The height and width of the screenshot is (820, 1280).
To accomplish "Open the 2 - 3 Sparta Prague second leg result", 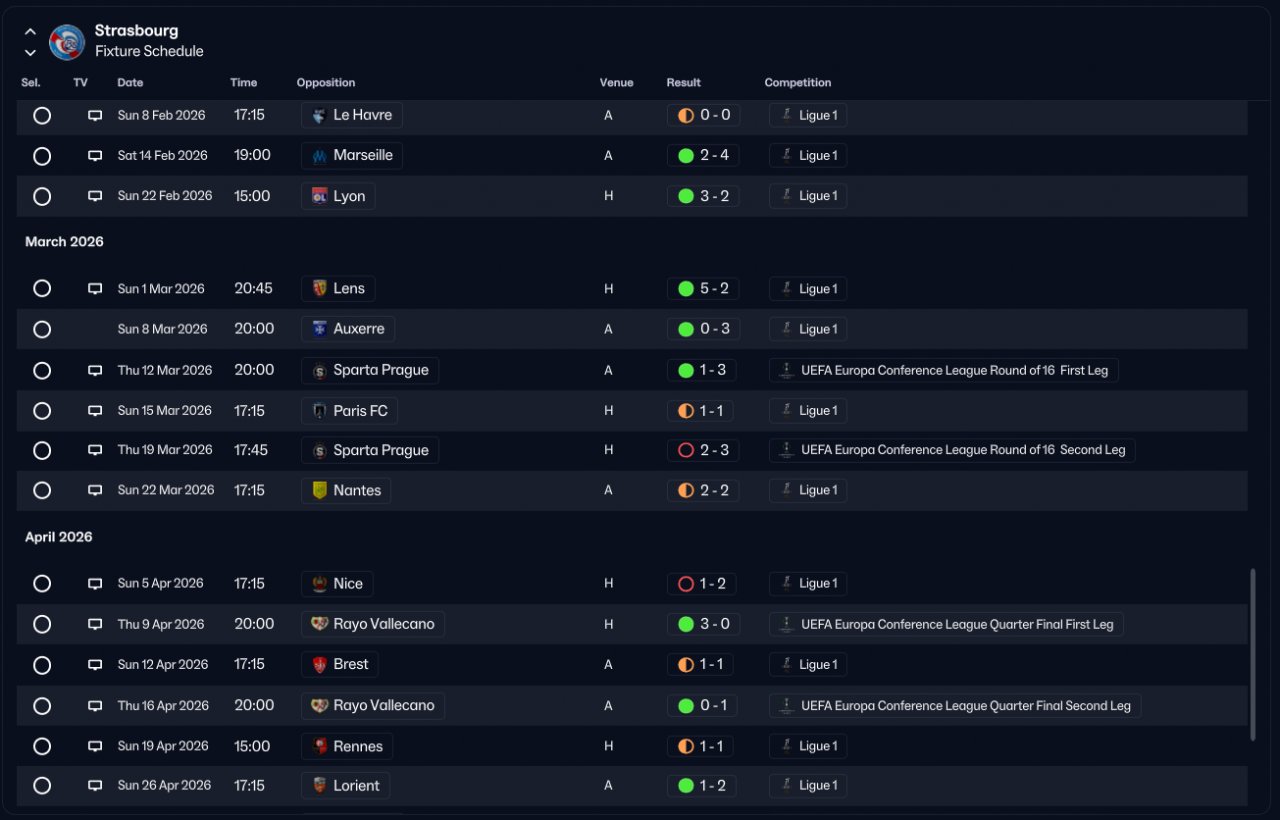I will tap(703, 450).
